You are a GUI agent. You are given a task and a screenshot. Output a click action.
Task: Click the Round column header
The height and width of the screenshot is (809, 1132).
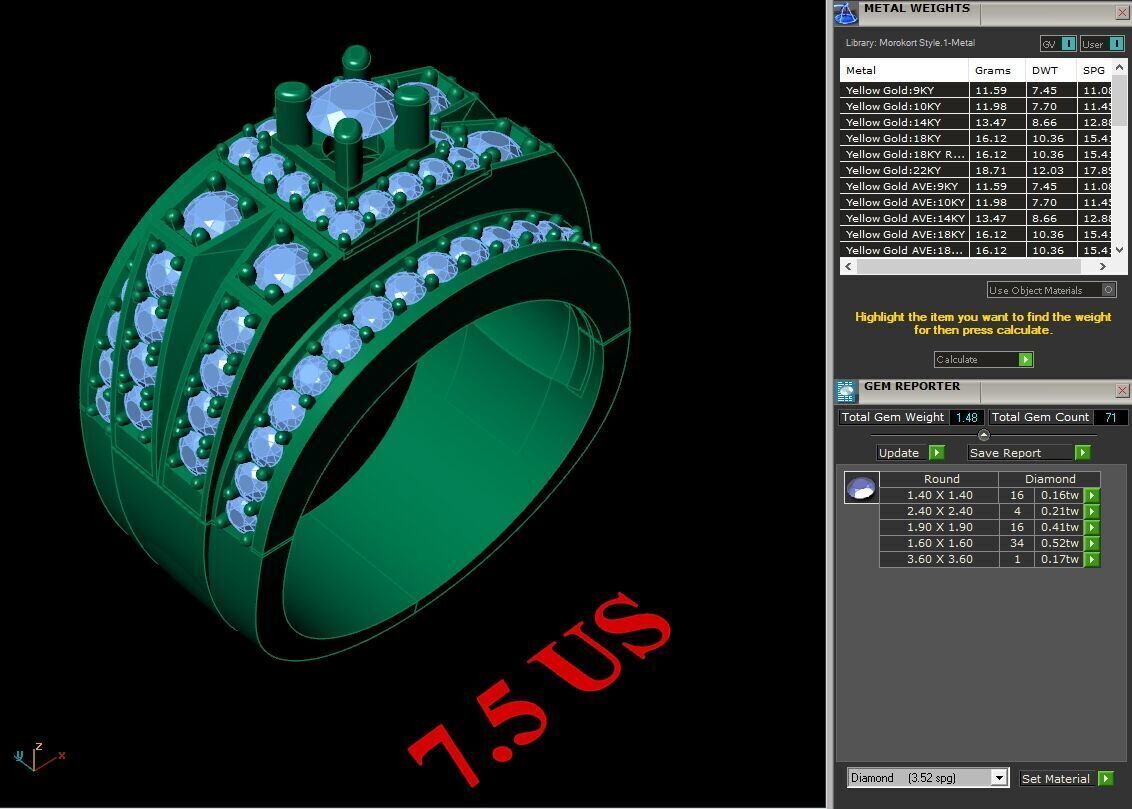tap(939, 478)
